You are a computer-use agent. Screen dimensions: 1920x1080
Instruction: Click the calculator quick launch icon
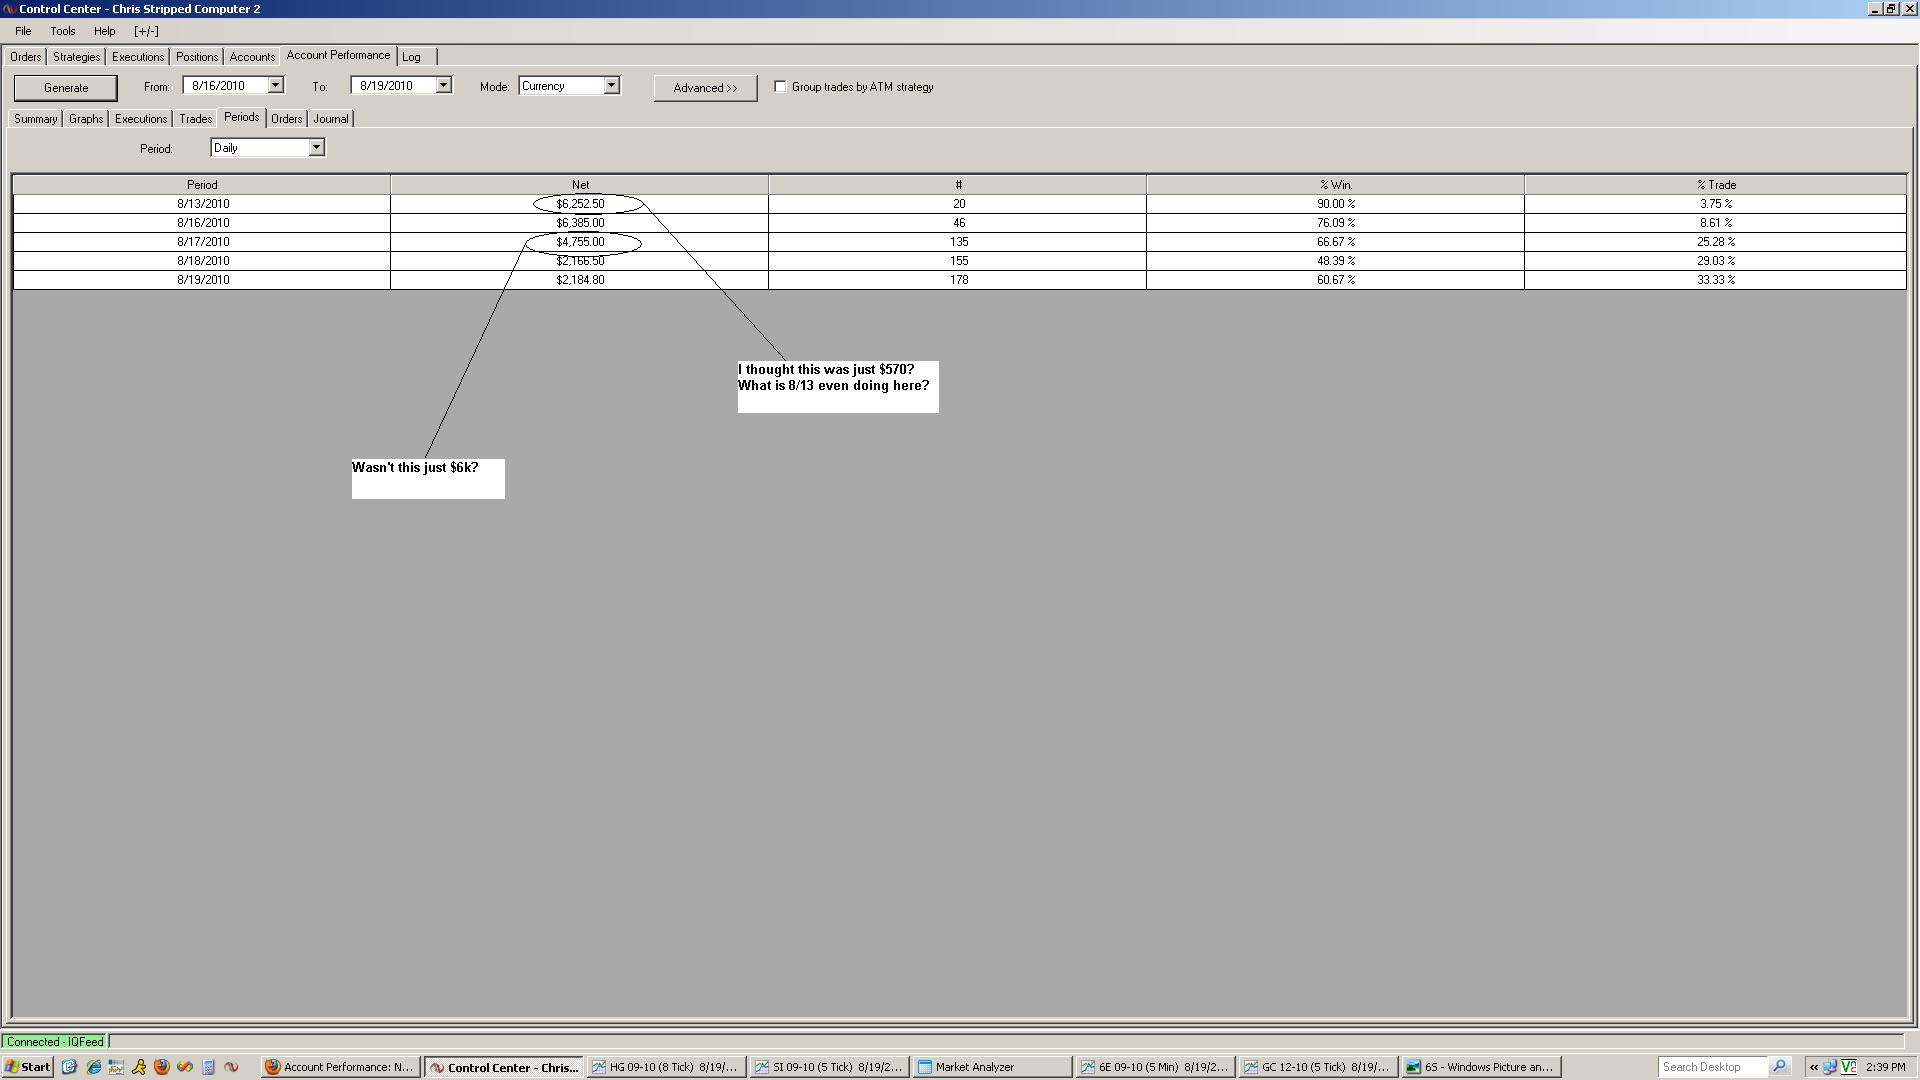pos(208,1067)
